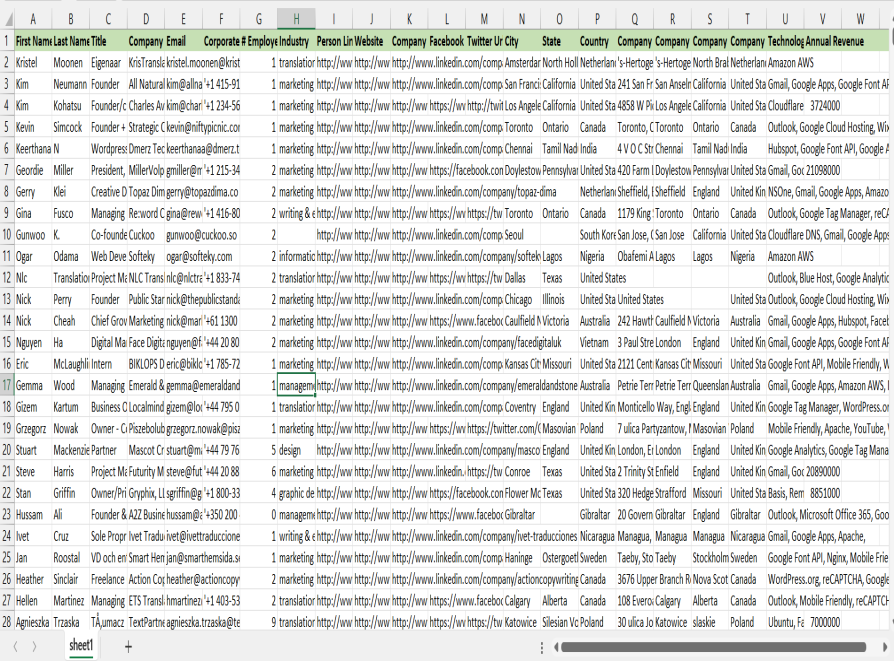Select row 1 header
Image resolution: width=894 pixels, height=661 pixels.
pos(7,41)
